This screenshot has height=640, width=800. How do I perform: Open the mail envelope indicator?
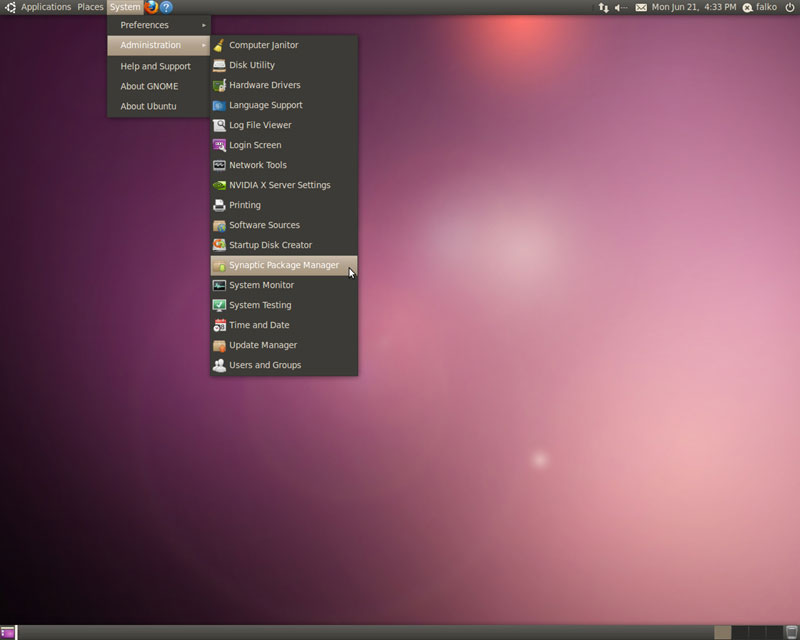641,7
